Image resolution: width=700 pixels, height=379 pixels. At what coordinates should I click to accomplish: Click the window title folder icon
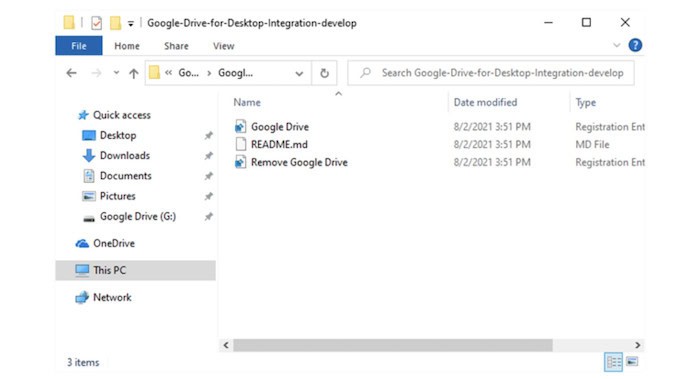69,22
